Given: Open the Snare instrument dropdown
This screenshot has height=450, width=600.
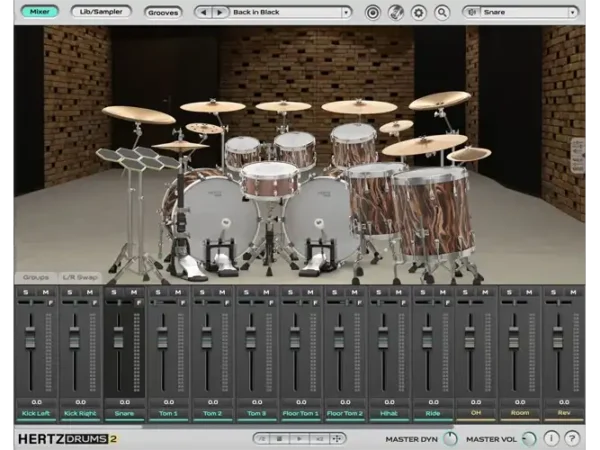Looking at the screenshot, I should point(572,12).
